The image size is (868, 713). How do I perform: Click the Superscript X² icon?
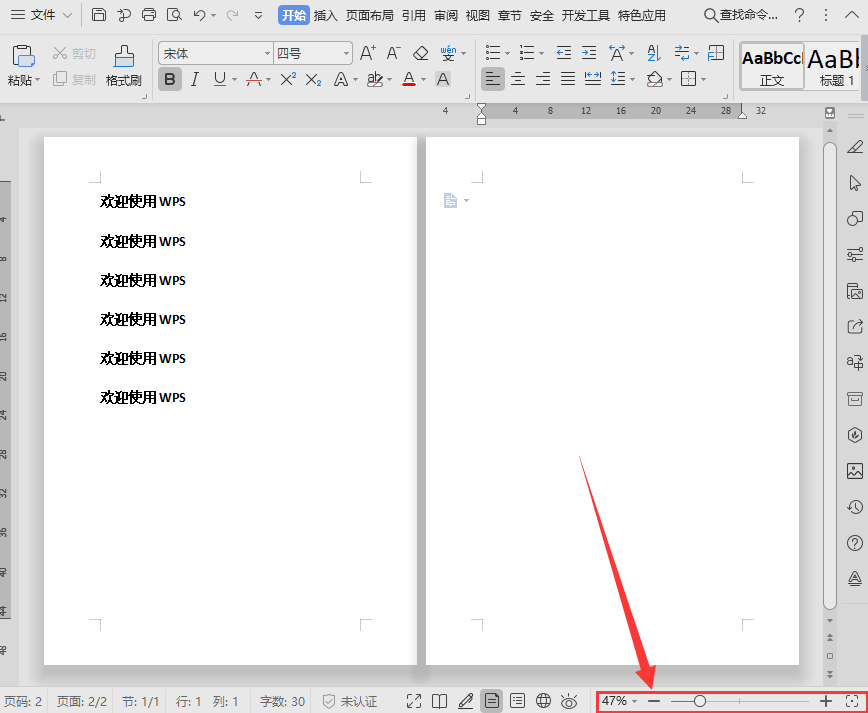click(288, 79)
